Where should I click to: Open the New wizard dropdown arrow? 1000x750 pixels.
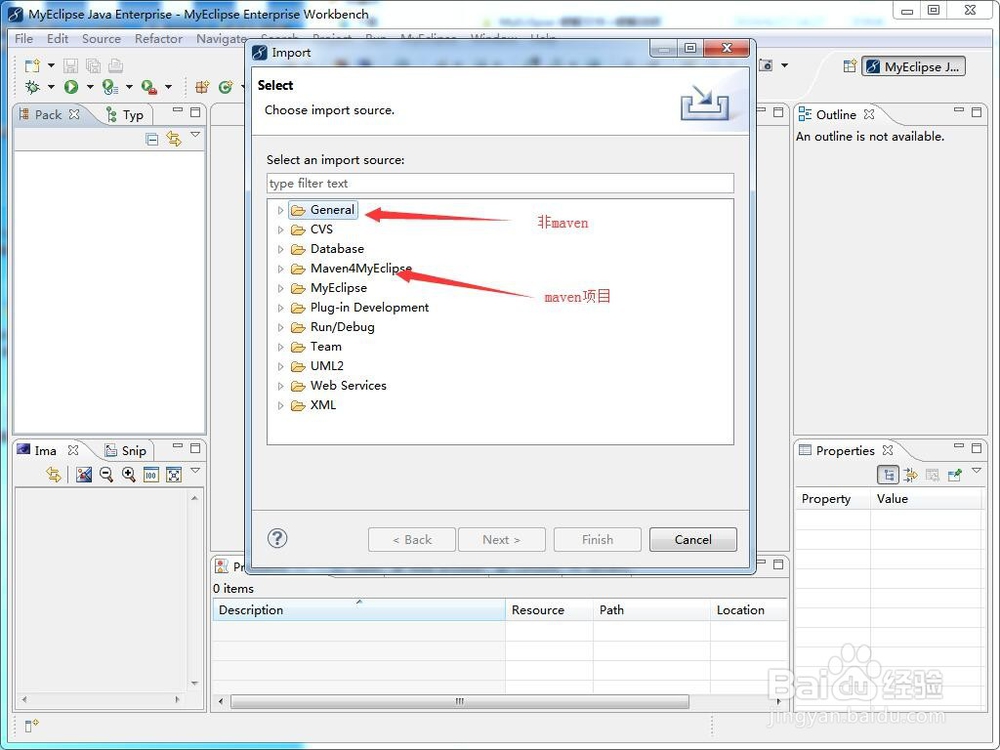51,65
